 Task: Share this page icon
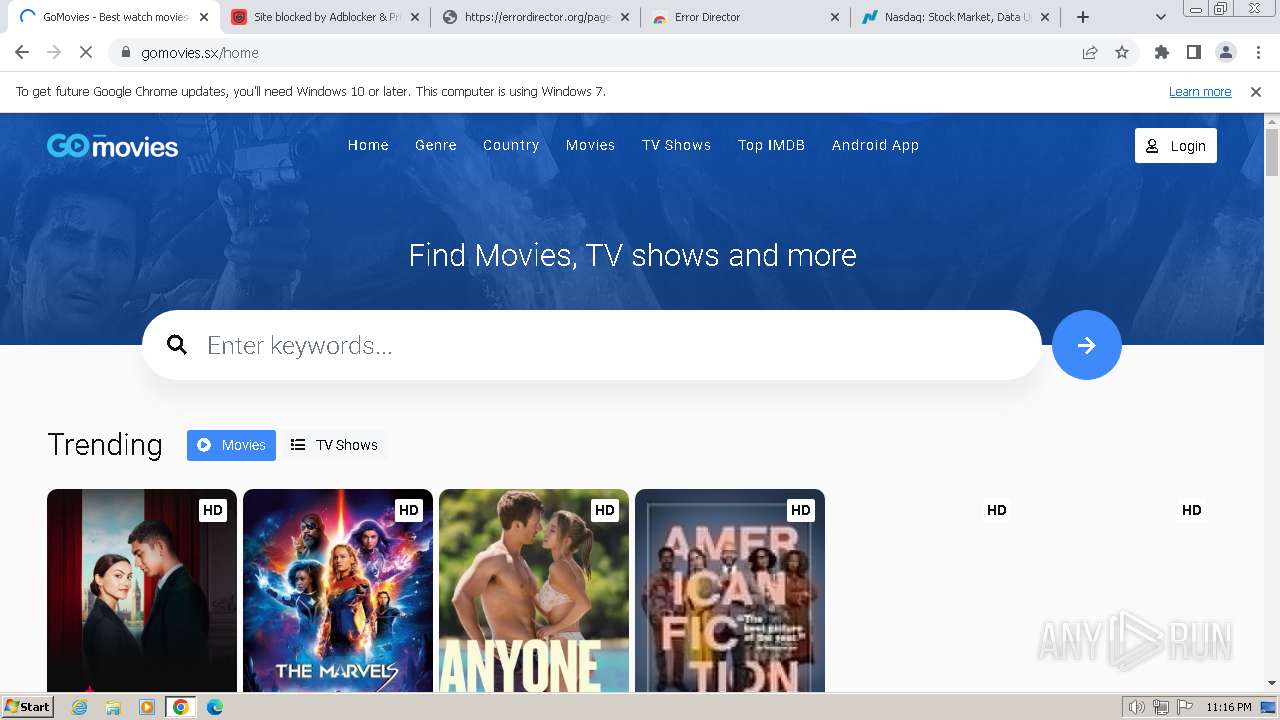click(x=1090, y=53)
